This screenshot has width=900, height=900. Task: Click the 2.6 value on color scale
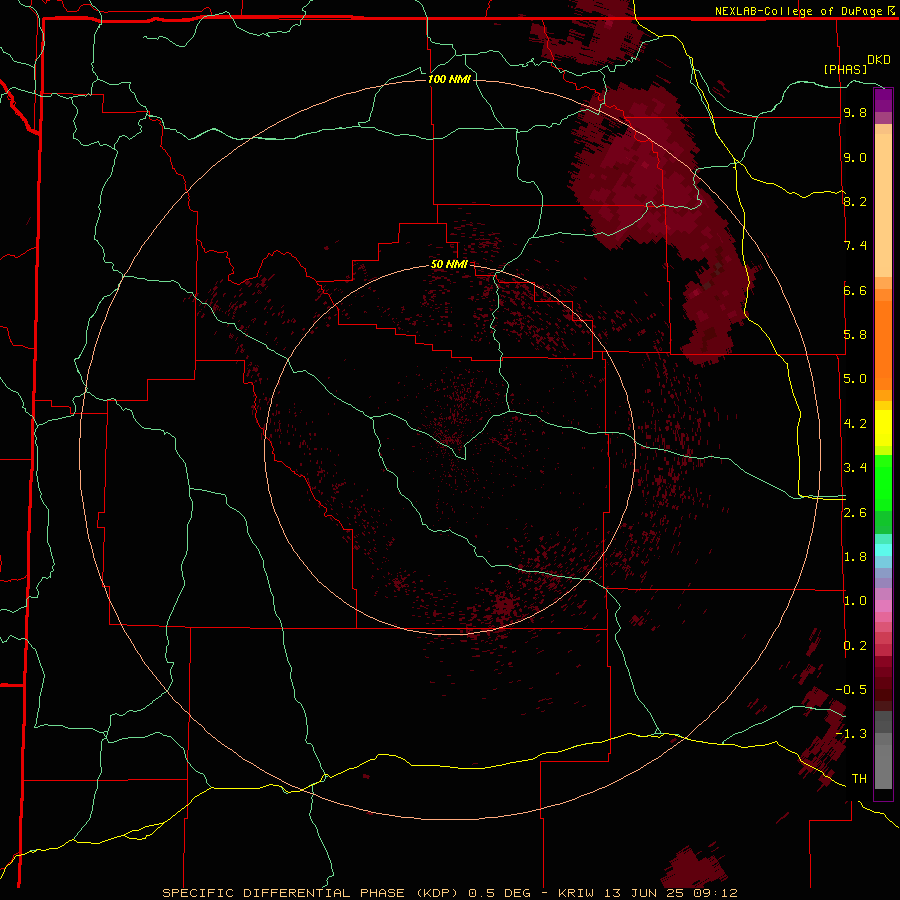tap(855, 513)
